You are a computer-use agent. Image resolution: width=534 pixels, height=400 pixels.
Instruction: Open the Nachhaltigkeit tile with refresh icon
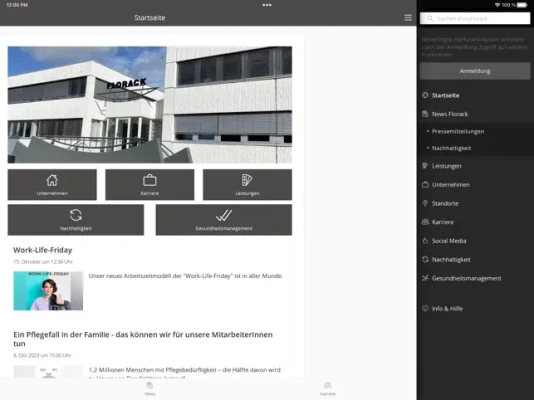[76, 220]
